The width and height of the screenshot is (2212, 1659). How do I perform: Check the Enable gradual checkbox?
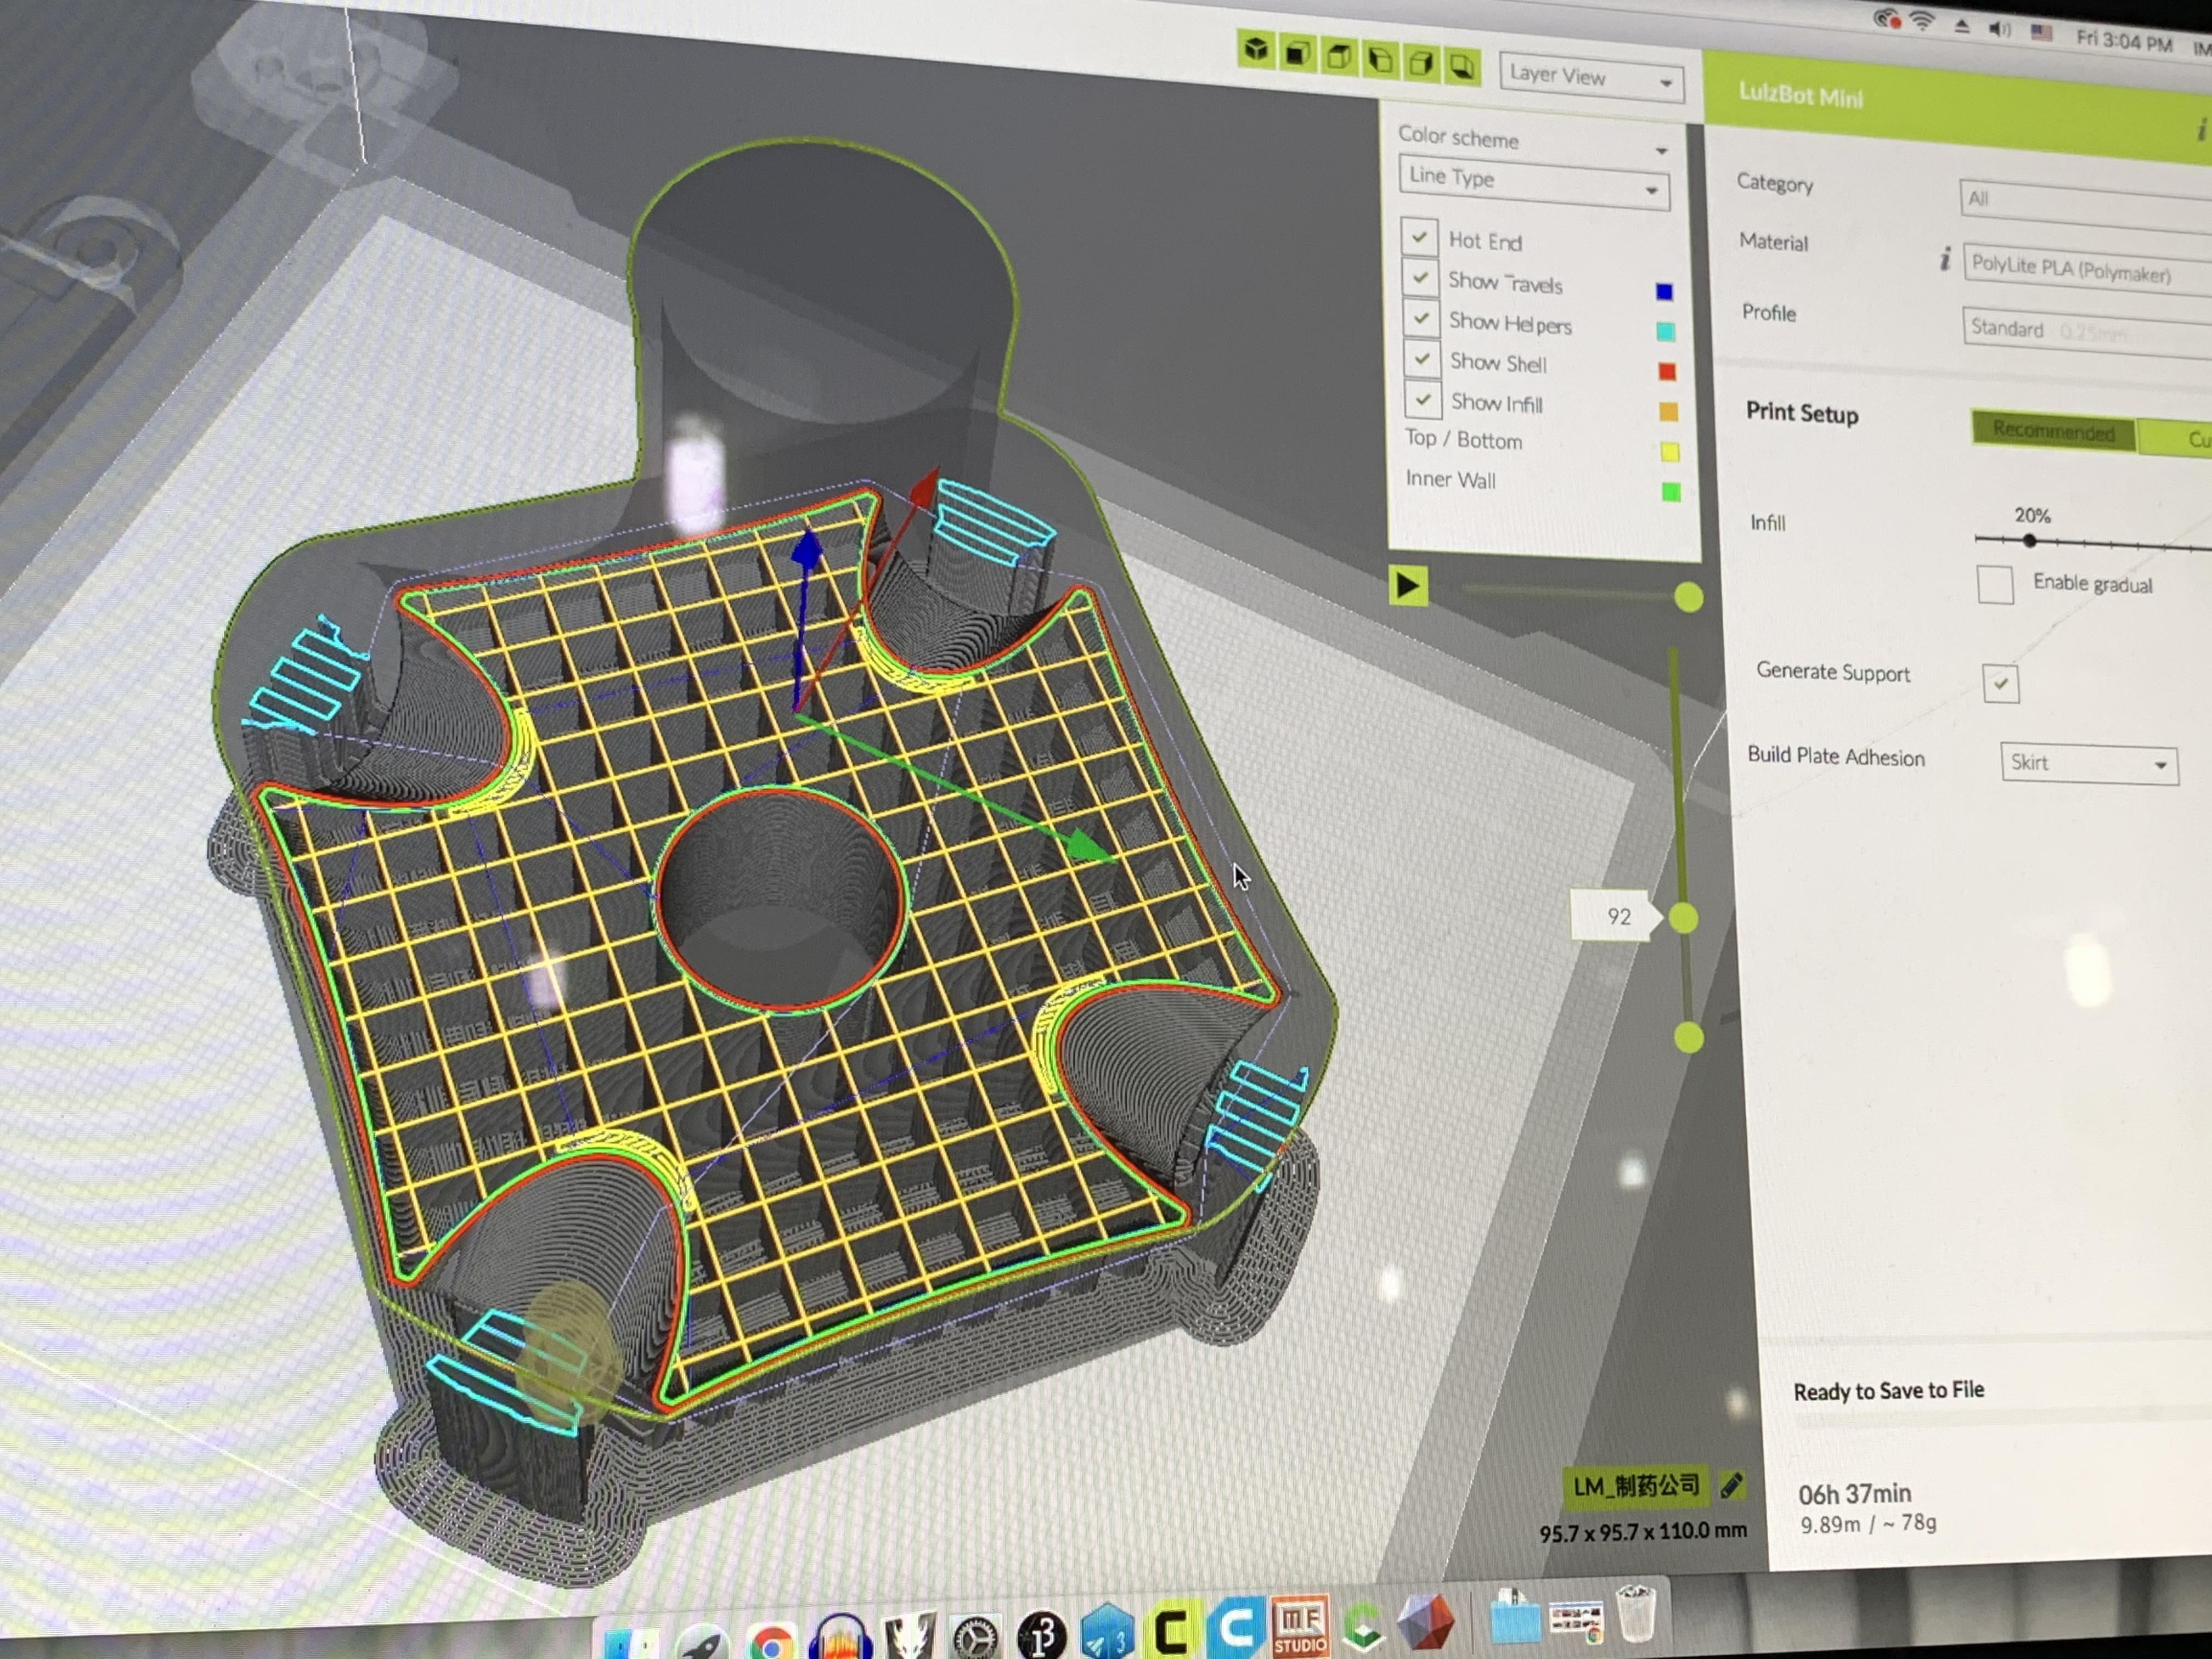[1995, 584]
